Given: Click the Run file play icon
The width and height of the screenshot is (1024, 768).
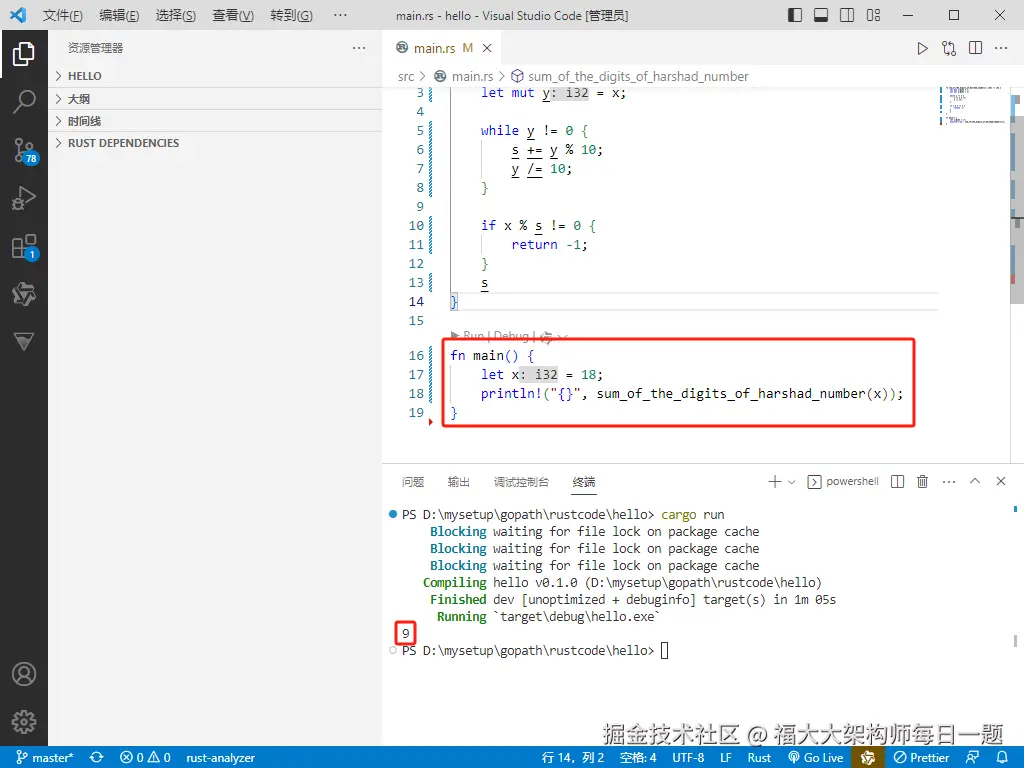Looking at the screenshot, I should tap(922, 48).
